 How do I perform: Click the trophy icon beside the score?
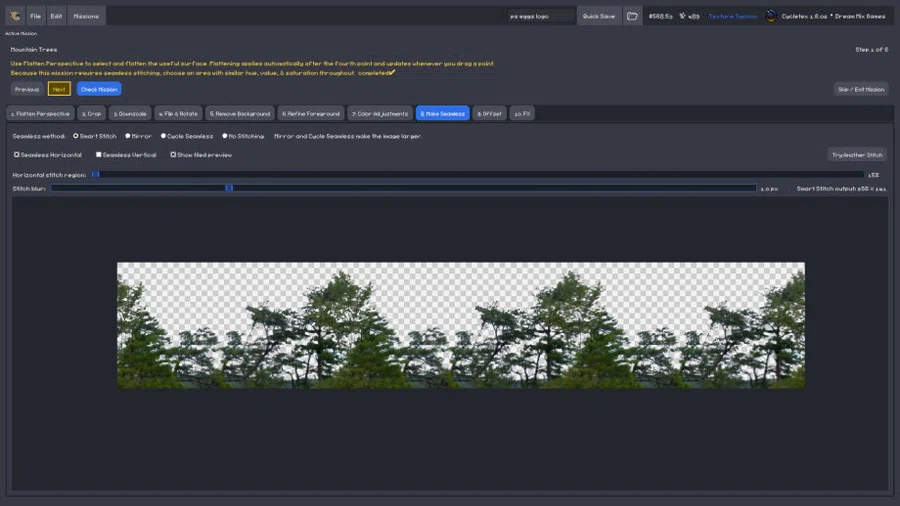[x=682, y=16]
